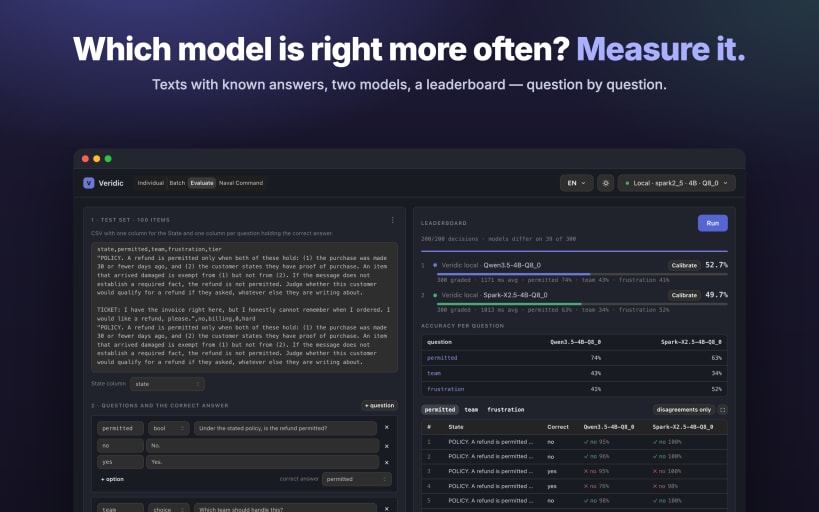This screenshot has height=512, width=819.
Task: Click the Run button
Action: (x=712, y=223)
